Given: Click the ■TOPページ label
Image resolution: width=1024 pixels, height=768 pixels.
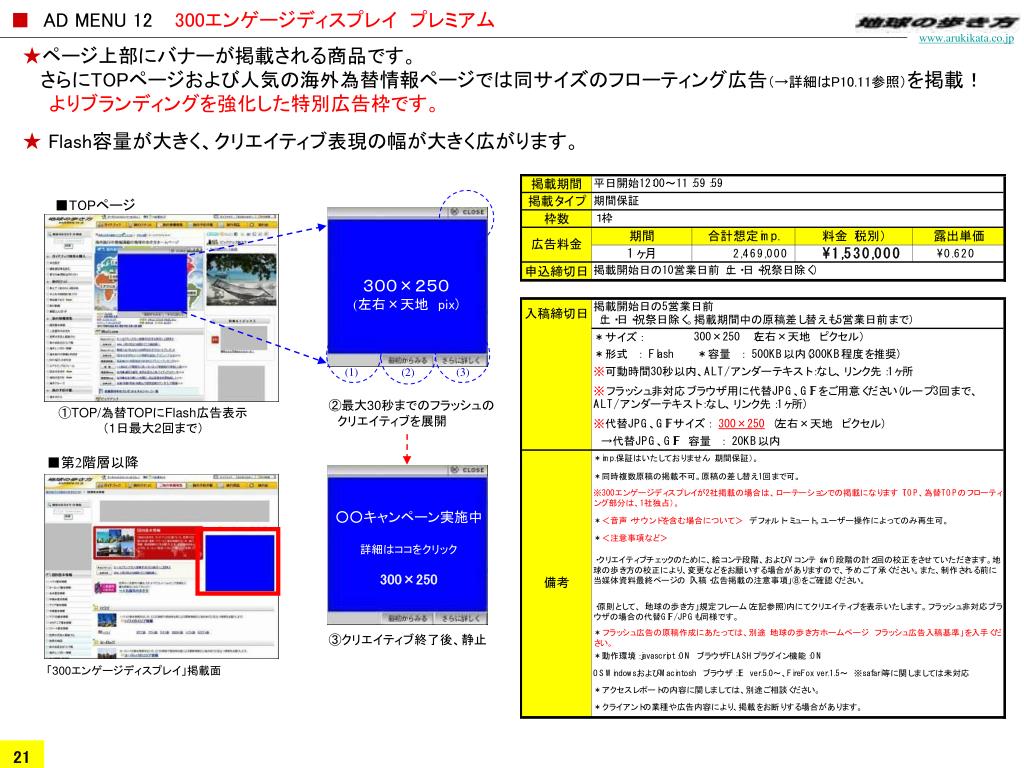Looking at the screenshot, I should tap(95, 205).
